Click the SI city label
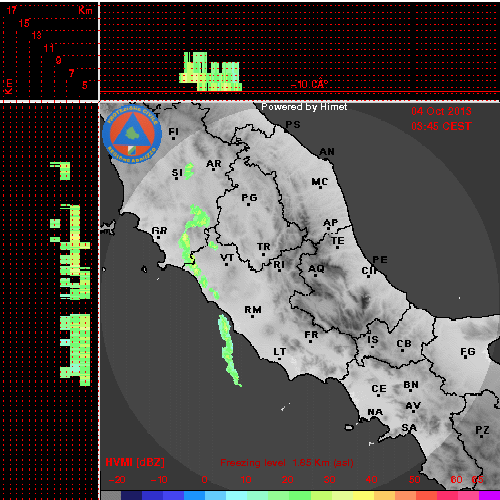Image resolution: width=500 pixels, height=500 pixels. pos(177,172)
